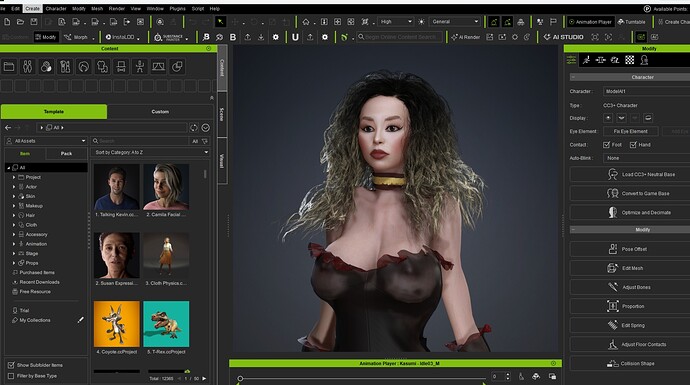The image size is (690, 385).
Task: Click the New Project icon
Action: click(x=7, y=22)
